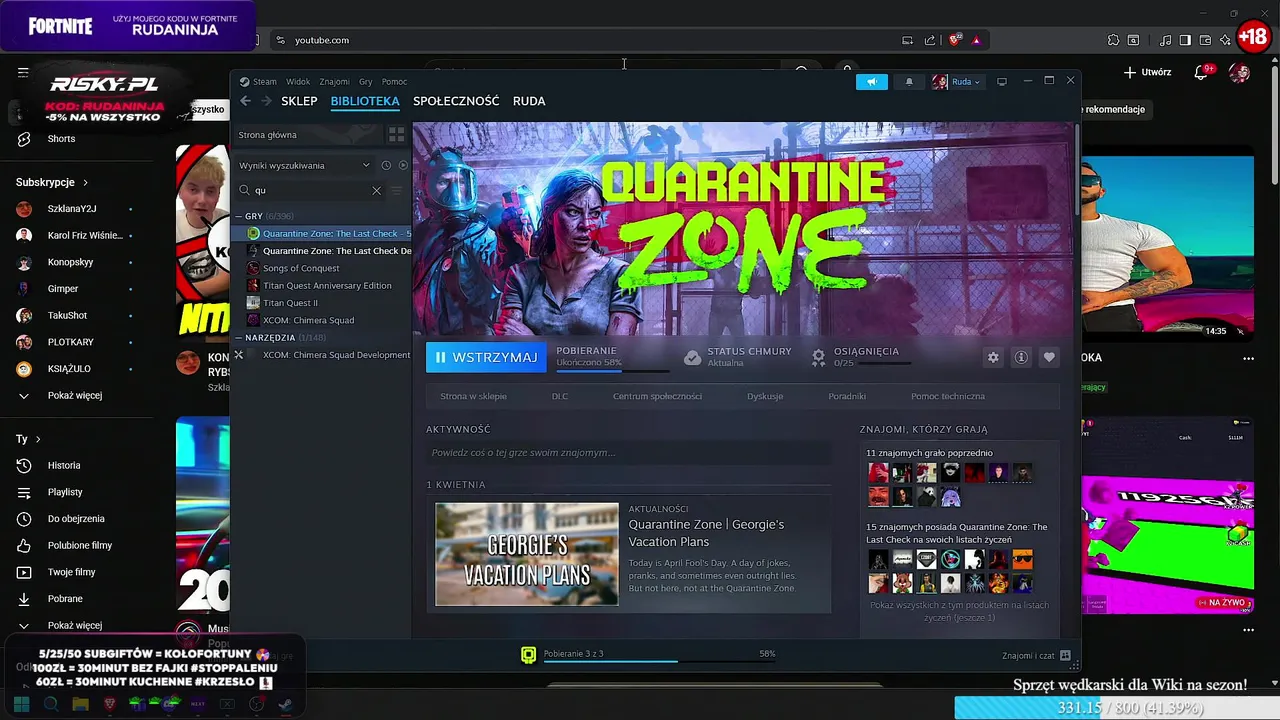This screenshot has height=720, width=1280.
Task: Switch library to grid collections view icon
Action: (x=396, y=135)
